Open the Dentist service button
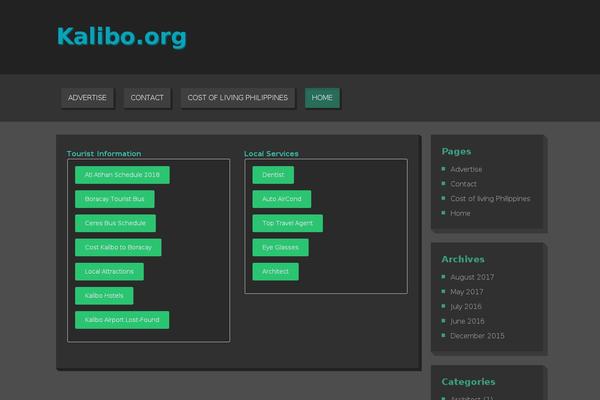Viewport: 600px width, 400px height. pos(273,175)
